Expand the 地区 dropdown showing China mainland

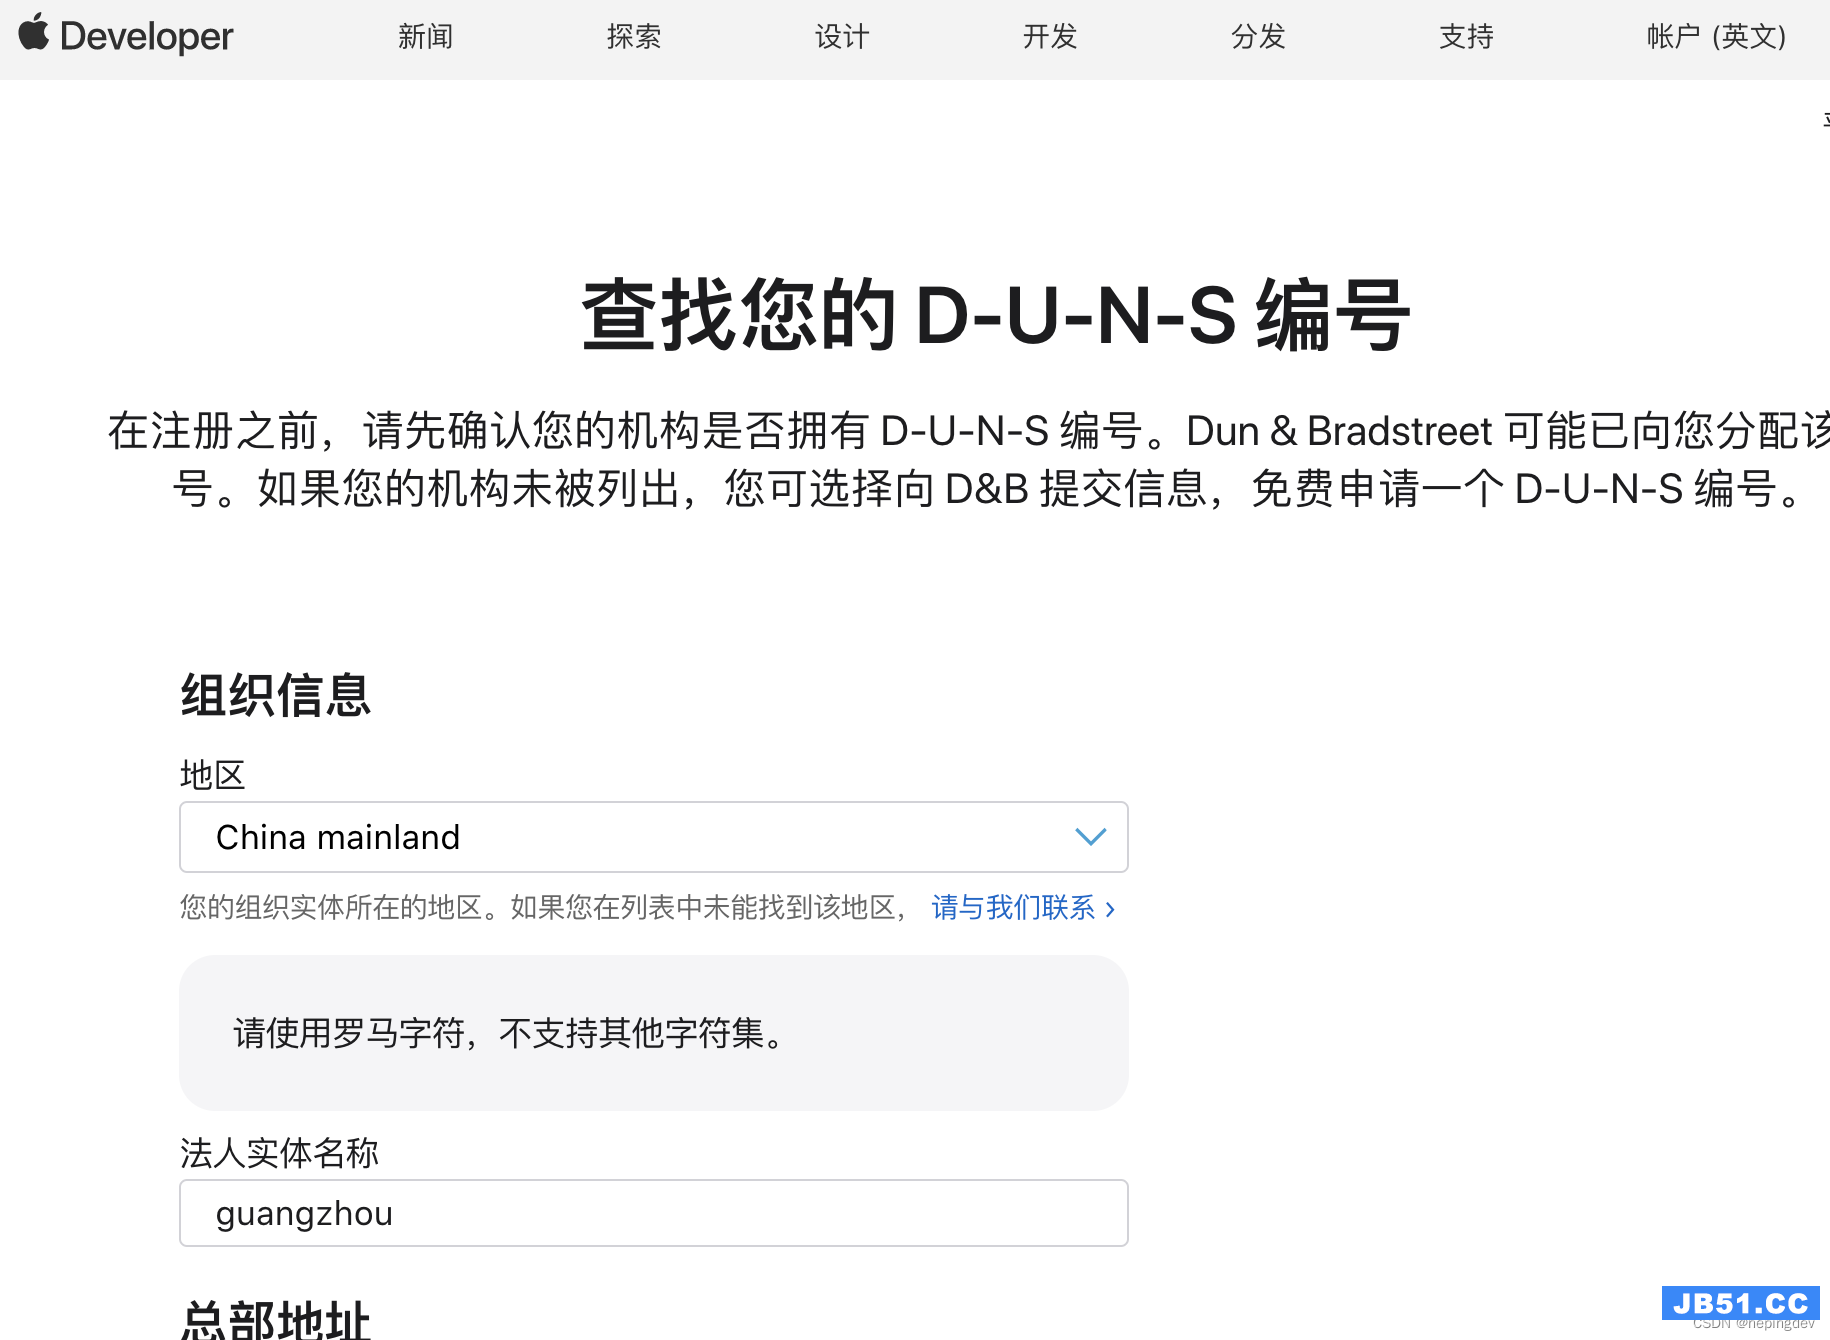click(654, 837)
